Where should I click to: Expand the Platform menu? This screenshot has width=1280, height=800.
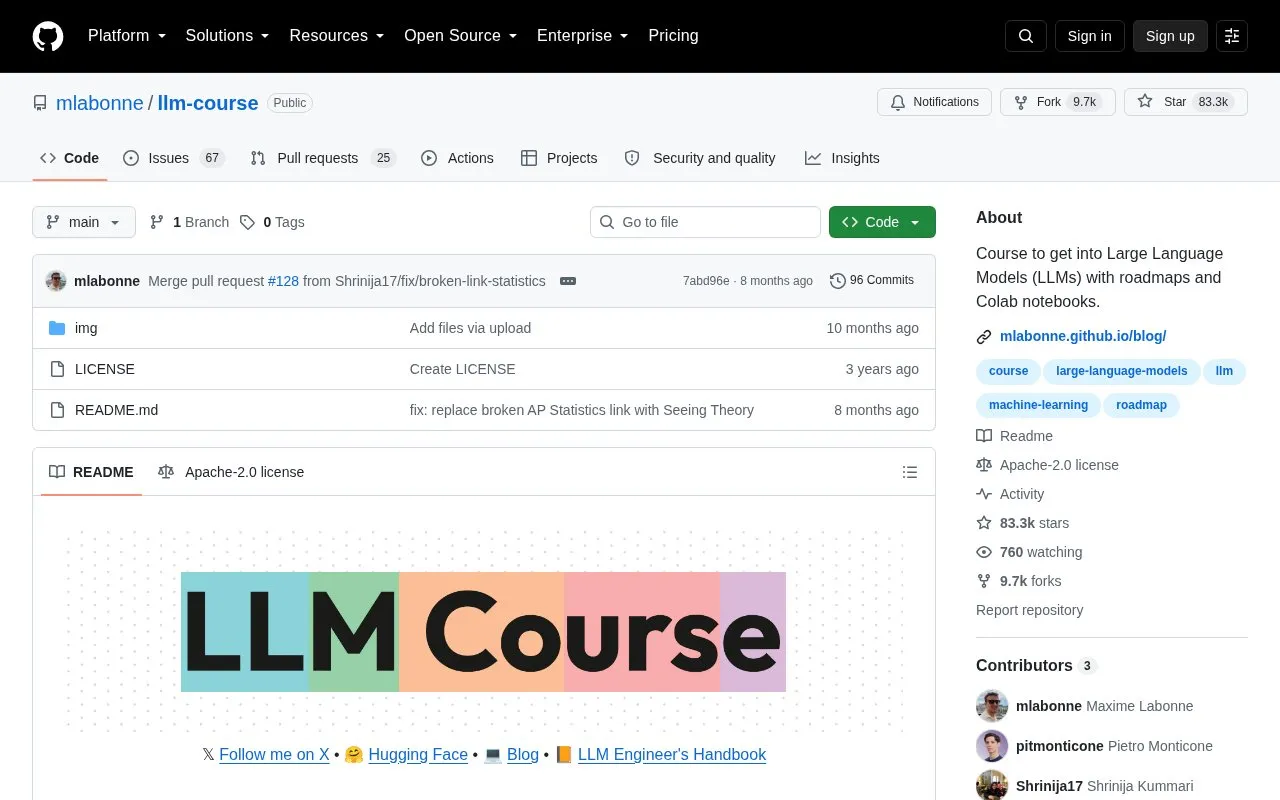127,36
